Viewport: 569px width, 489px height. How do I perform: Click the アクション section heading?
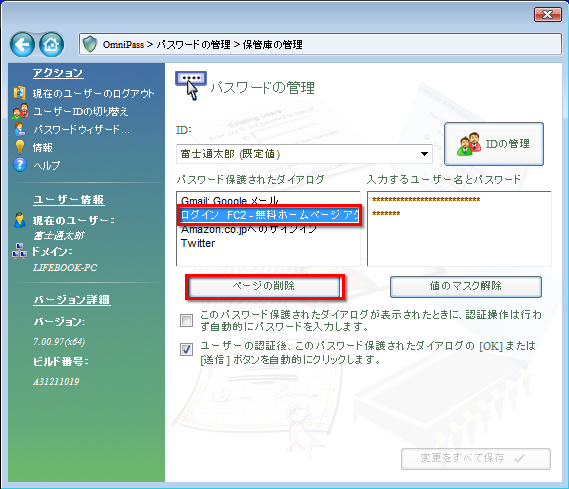(58, 73)
